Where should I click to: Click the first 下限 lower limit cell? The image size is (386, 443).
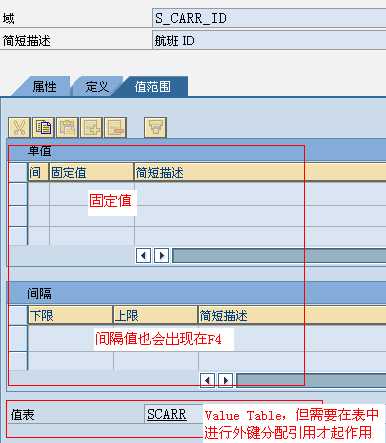pyautogui.click(x=70, y=337)
